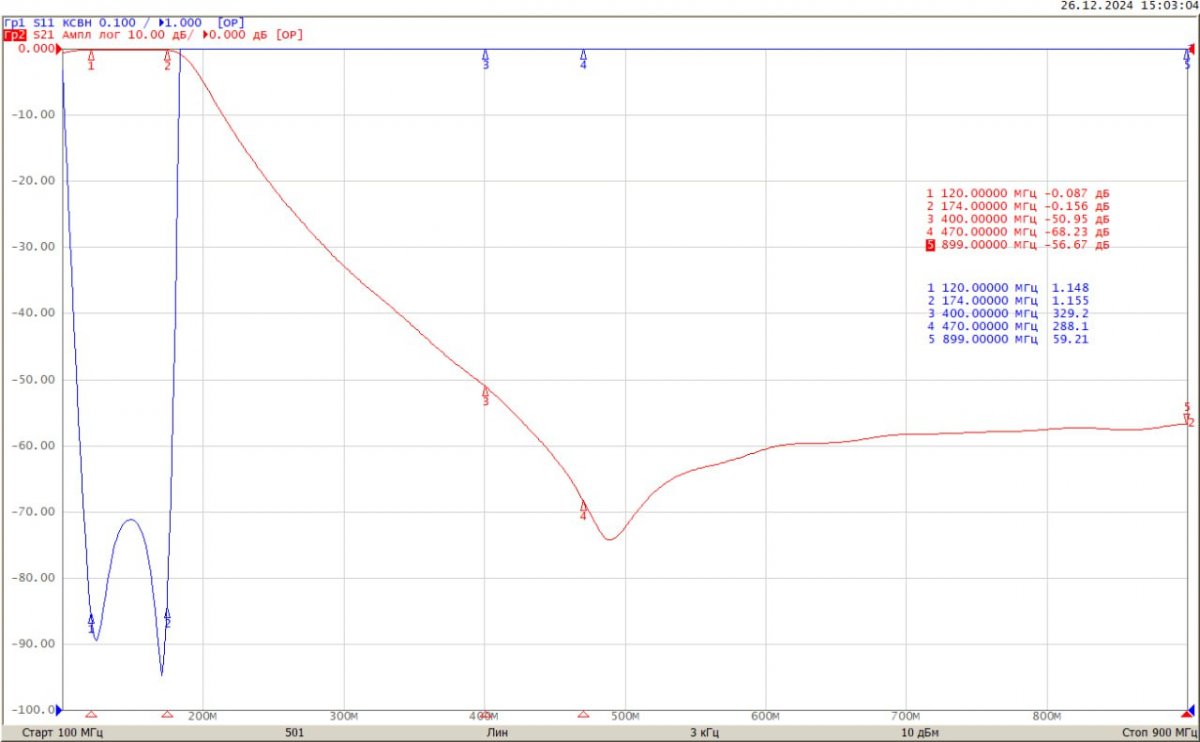Select blue table row 470.00000 МГц 288.1
The height and width of the screenshot is (742, 1200).
[1008, 327]
